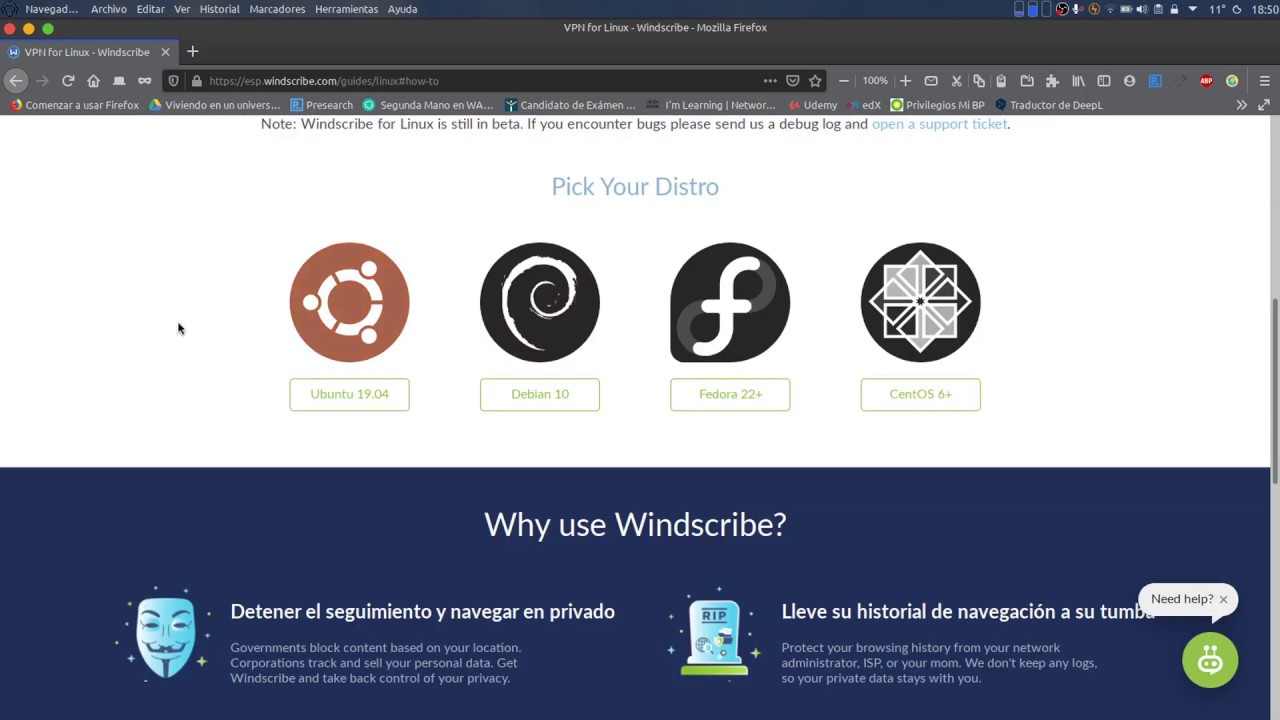This screenshot has width=1280, height=720.
Task: Copy using toolbar copy icon
Action: pos(979,81)
